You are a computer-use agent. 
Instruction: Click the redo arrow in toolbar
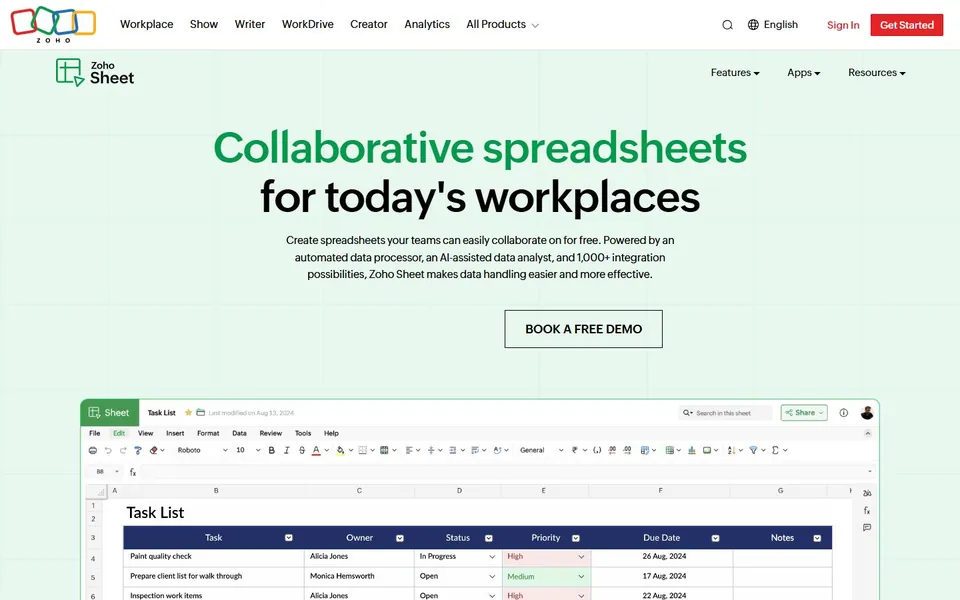click(123, 450)
